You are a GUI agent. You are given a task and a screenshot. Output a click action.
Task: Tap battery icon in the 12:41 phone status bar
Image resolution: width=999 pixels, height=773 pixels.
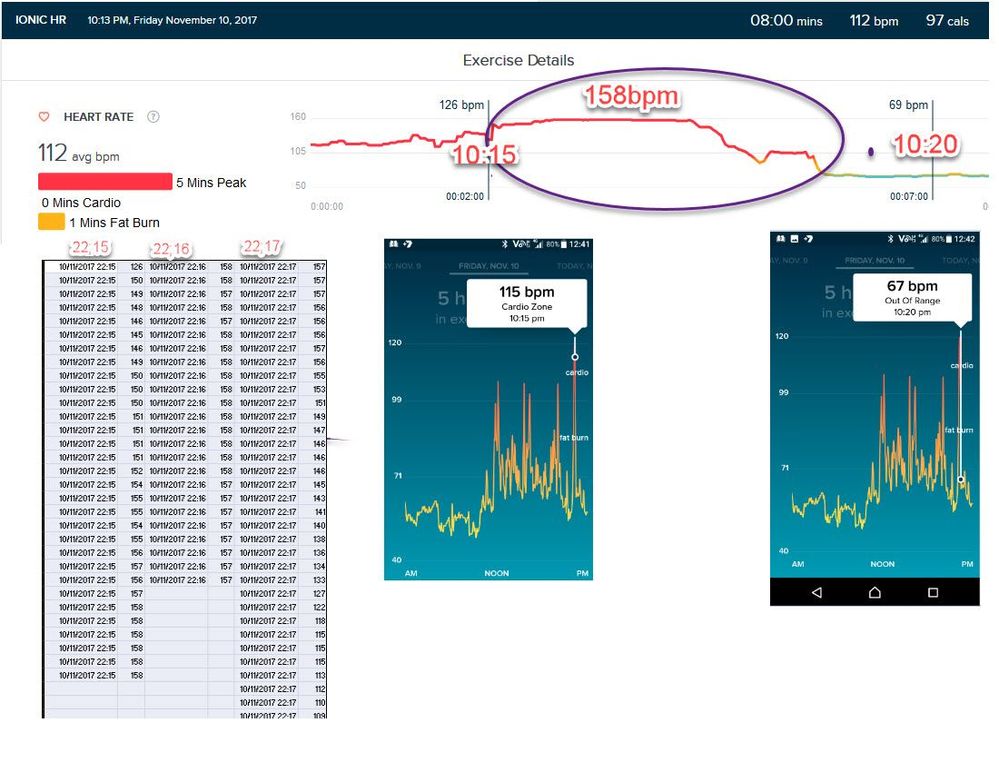(x=563, y=244)
